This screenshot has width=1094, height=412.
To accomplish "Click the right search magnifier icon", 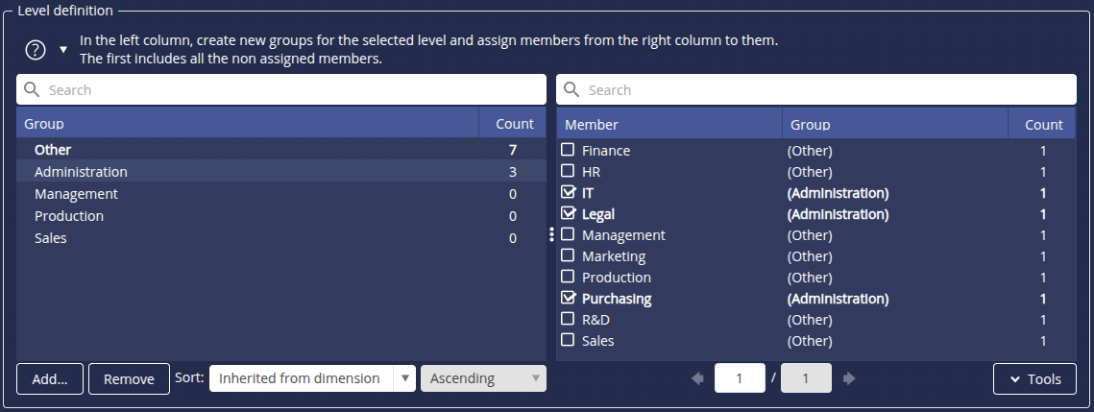I will [572, 90].
